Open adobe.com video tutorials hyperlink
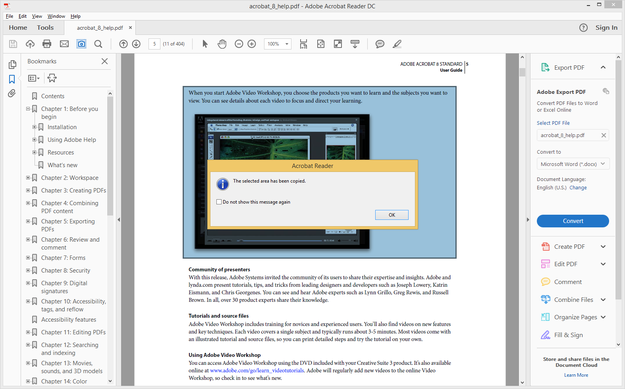This screenshot has width=625, height=389. 257,371
